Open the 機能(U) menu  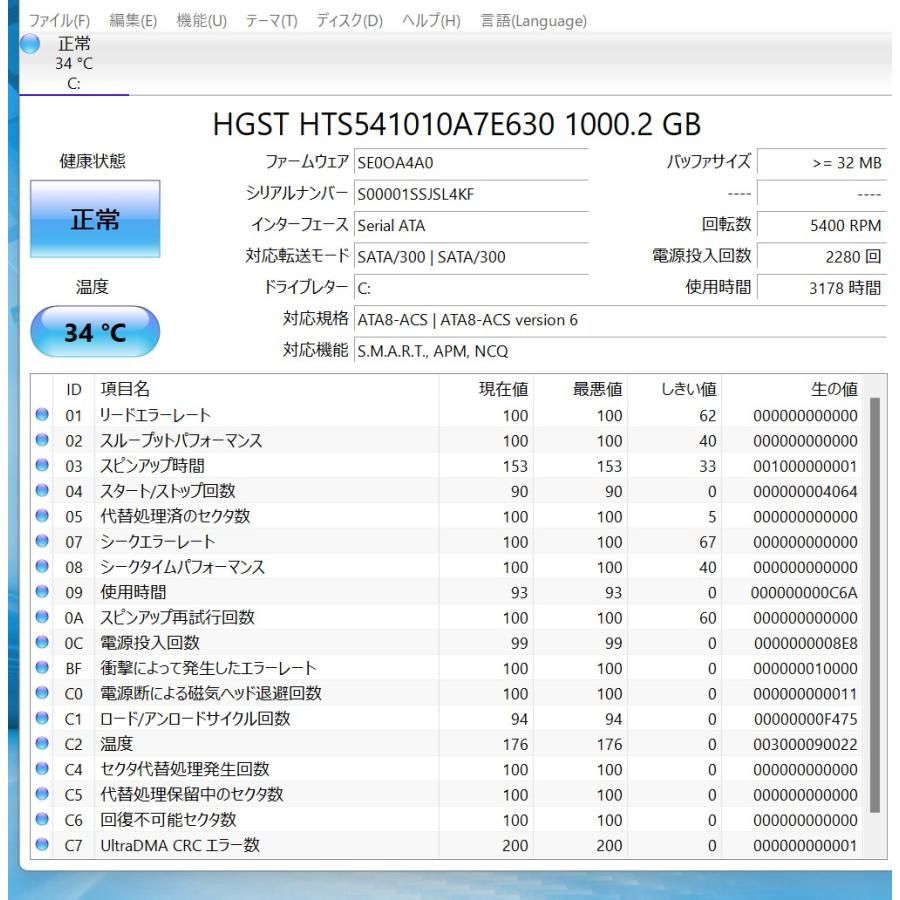pos(201,21)
